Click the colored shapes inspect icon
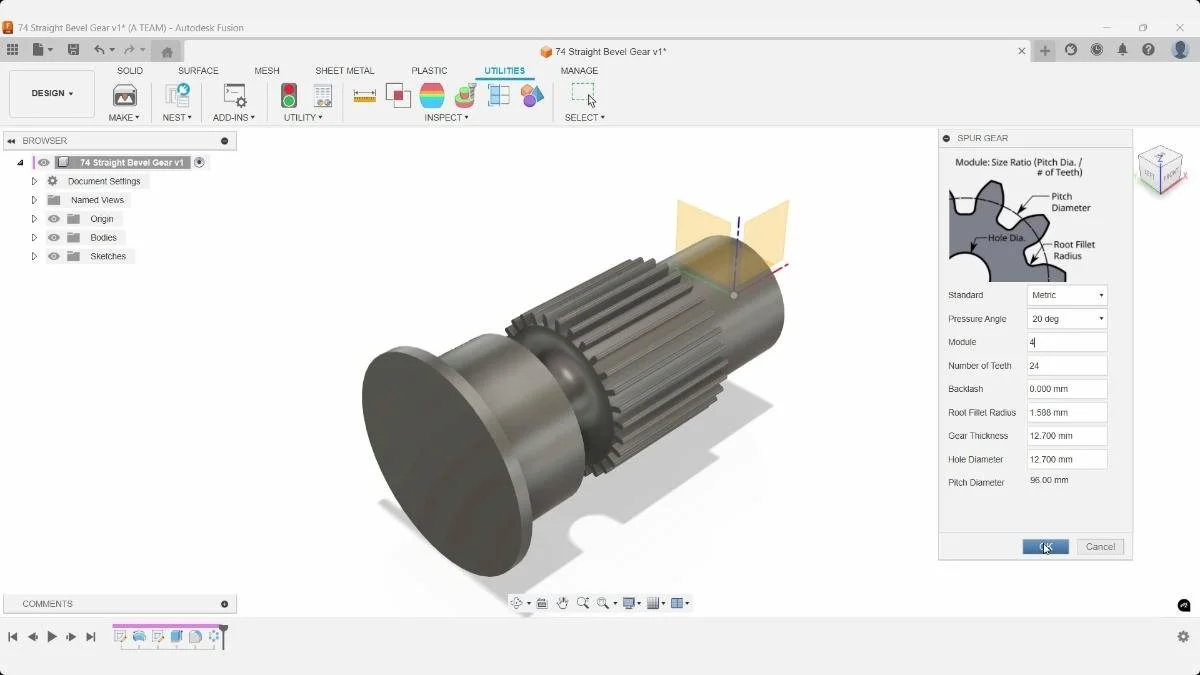This screenshot has height=675, width=1200. point(532,96)
